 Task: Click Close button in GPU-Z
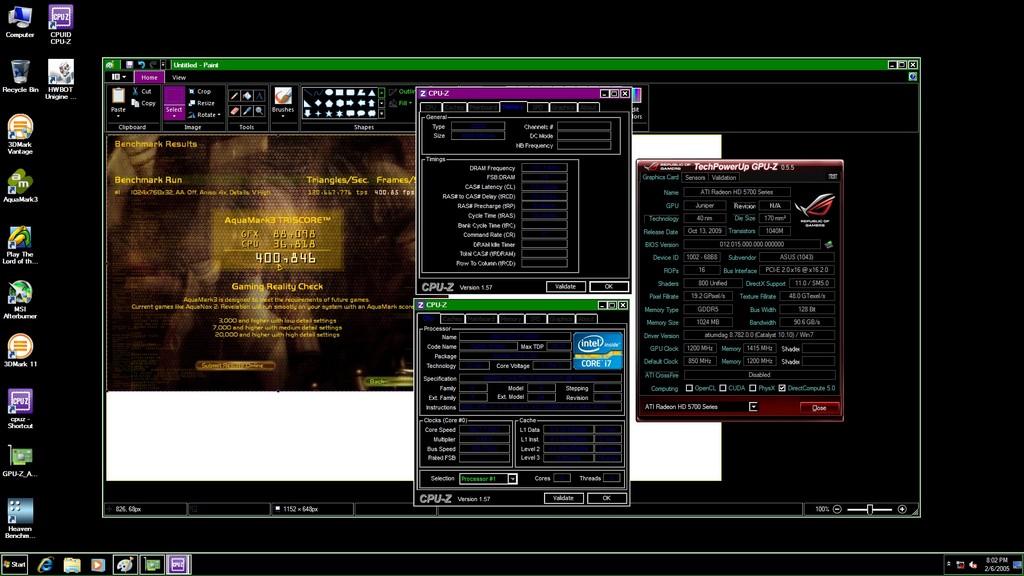[x=819, y=408]
